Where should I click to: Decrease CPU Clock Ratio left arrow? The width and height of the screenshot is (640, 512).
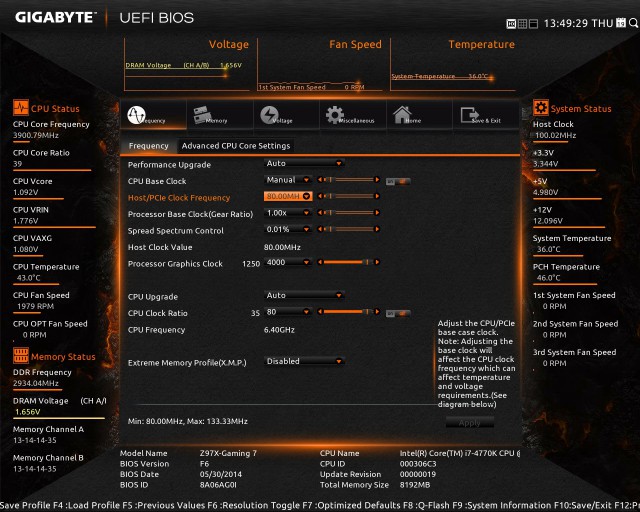(x=320, y=312)
